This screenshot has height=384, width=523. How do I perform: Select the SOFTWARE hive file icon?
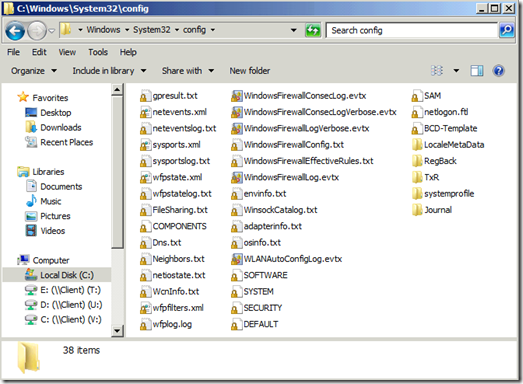pos(236,275)
